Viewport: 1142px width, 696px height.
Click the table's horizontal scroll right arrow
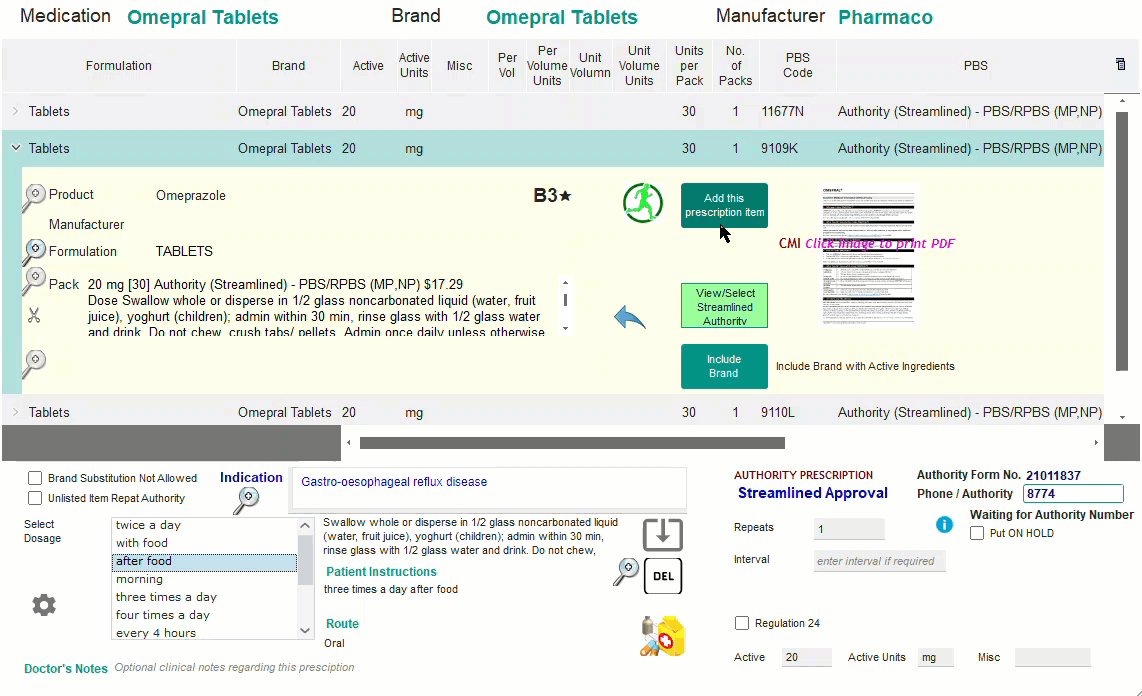[x=1096, y=443]
